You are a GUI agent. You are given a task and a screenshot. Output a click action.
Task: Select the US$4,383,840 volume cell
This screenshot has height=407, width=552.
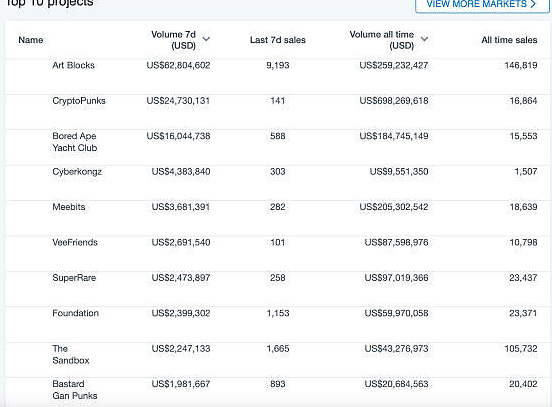click(x=181, y=171)
